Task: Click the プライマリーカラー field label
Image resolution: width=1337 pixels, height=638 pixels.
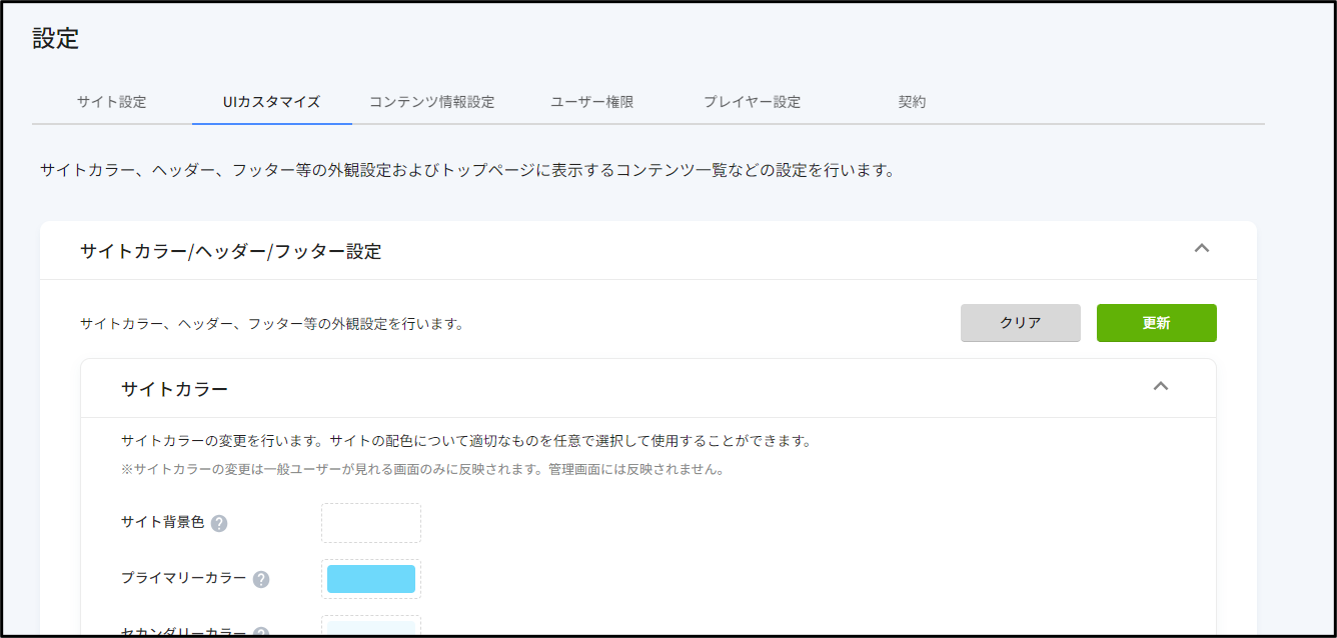Action: click(x=183, y=578)
